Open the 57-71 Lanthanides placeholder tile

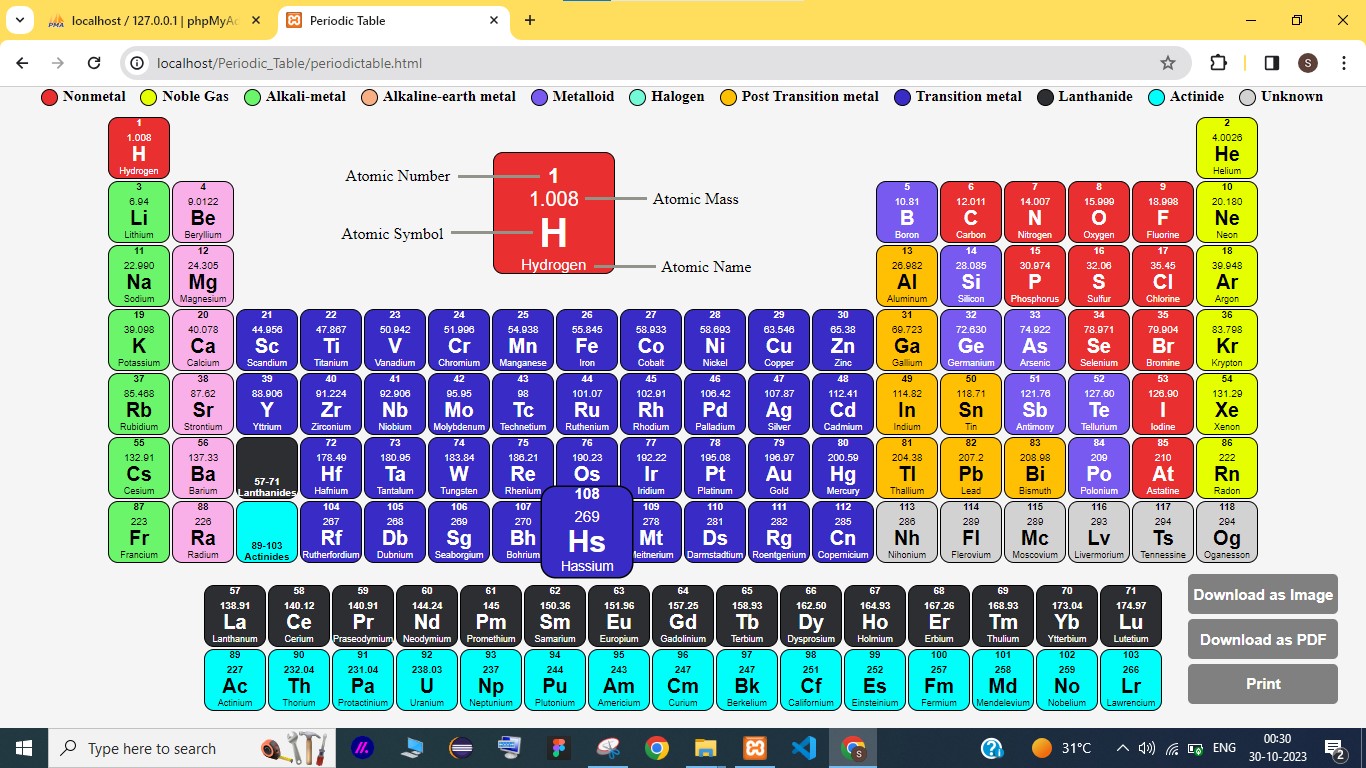267,468
